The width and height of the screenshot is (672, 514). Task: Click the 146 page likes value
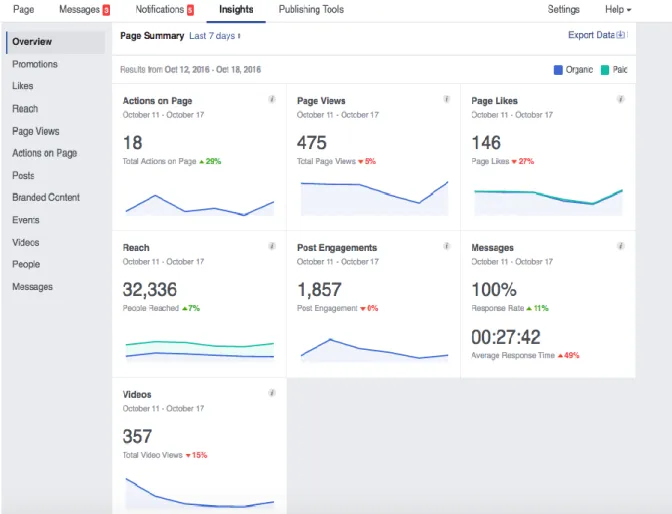(x=486, y=143)
